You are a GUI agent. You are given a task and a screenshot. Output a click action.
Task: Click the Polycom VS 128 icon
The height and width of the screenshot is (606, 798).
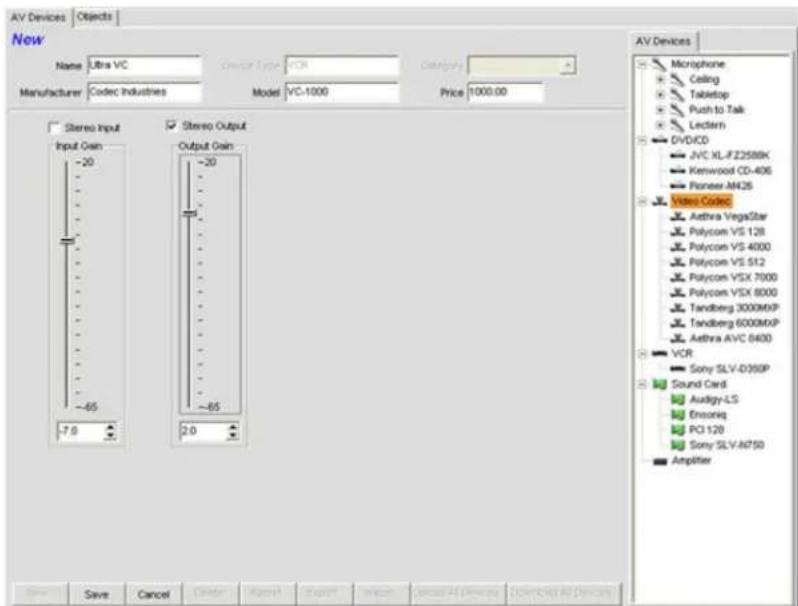678,232
